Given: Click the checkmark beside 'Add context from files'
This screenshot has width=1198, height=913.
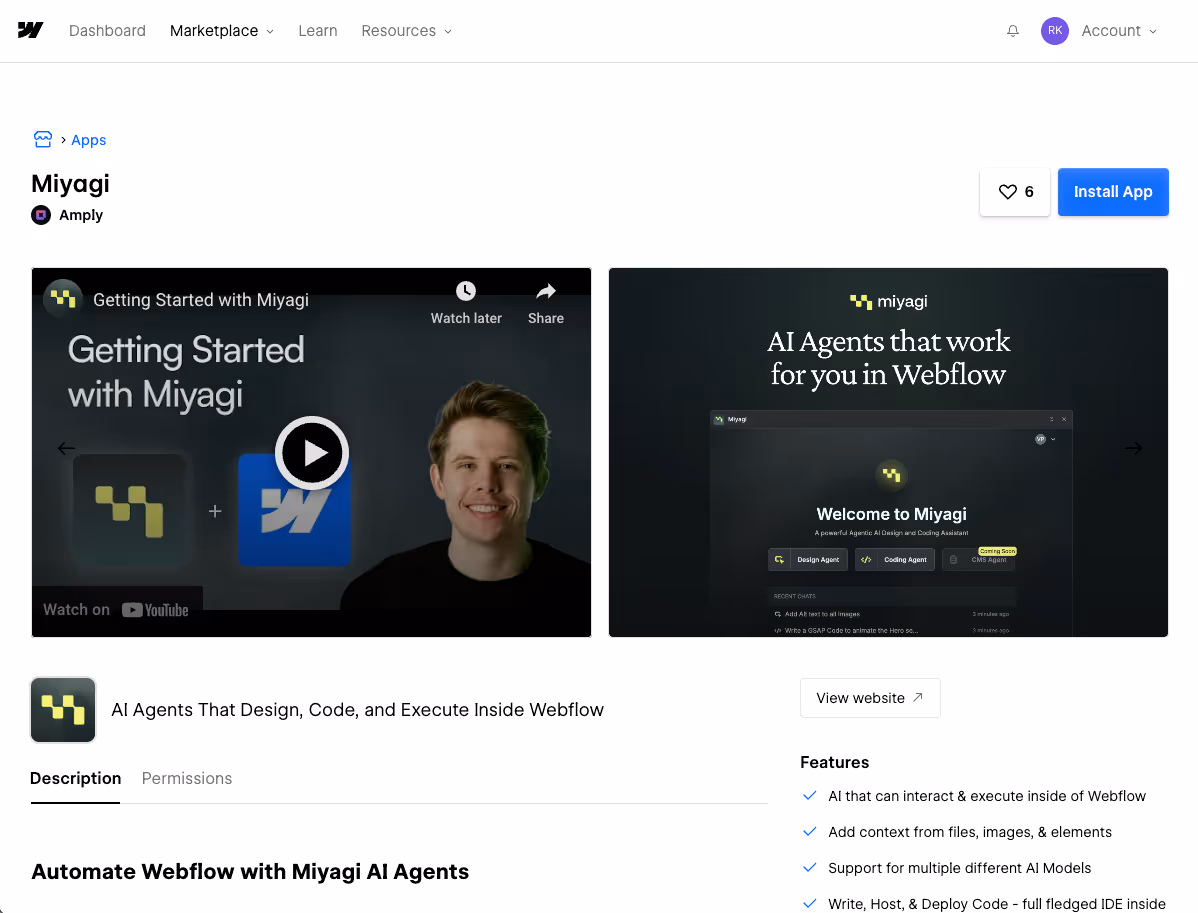Looking at the screenshot, I should [810, 831].
